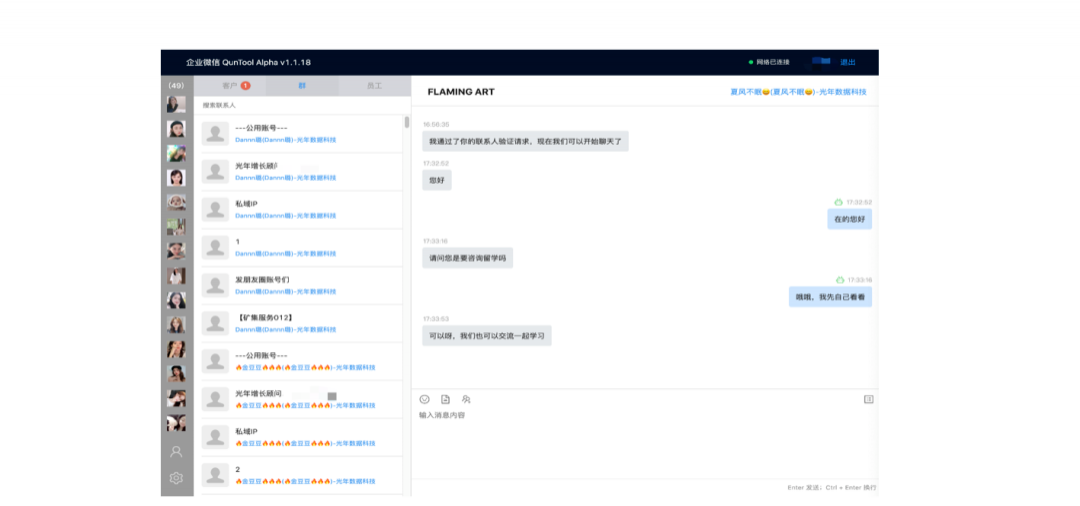Viewport: 1080px width, 506px height.
Task: Select the 【矿集服务012】 group
Action: click(300, 323)
